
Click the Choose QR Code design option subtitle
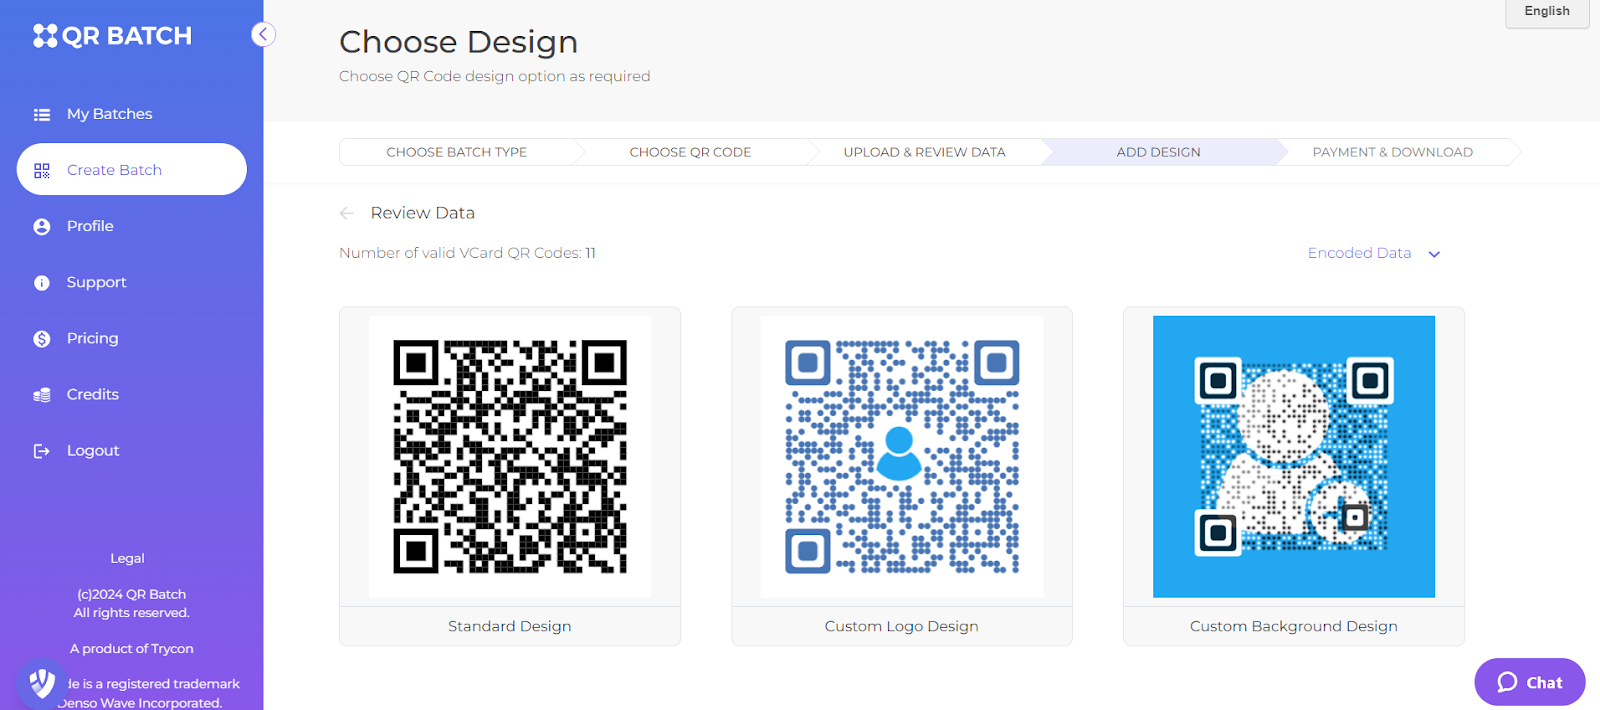coord(494,76)
